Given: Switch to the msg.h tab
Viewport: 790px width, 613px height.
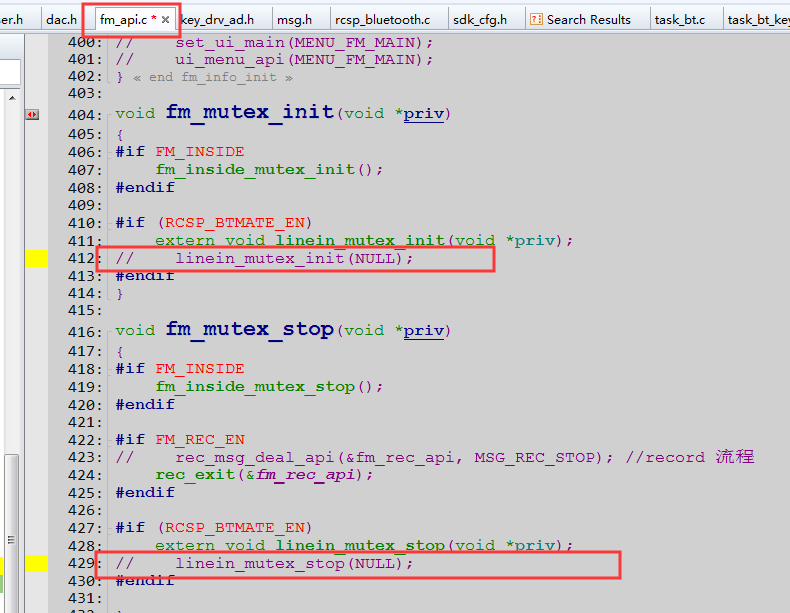Looking at the screenshot, I should tap(294, 20).
